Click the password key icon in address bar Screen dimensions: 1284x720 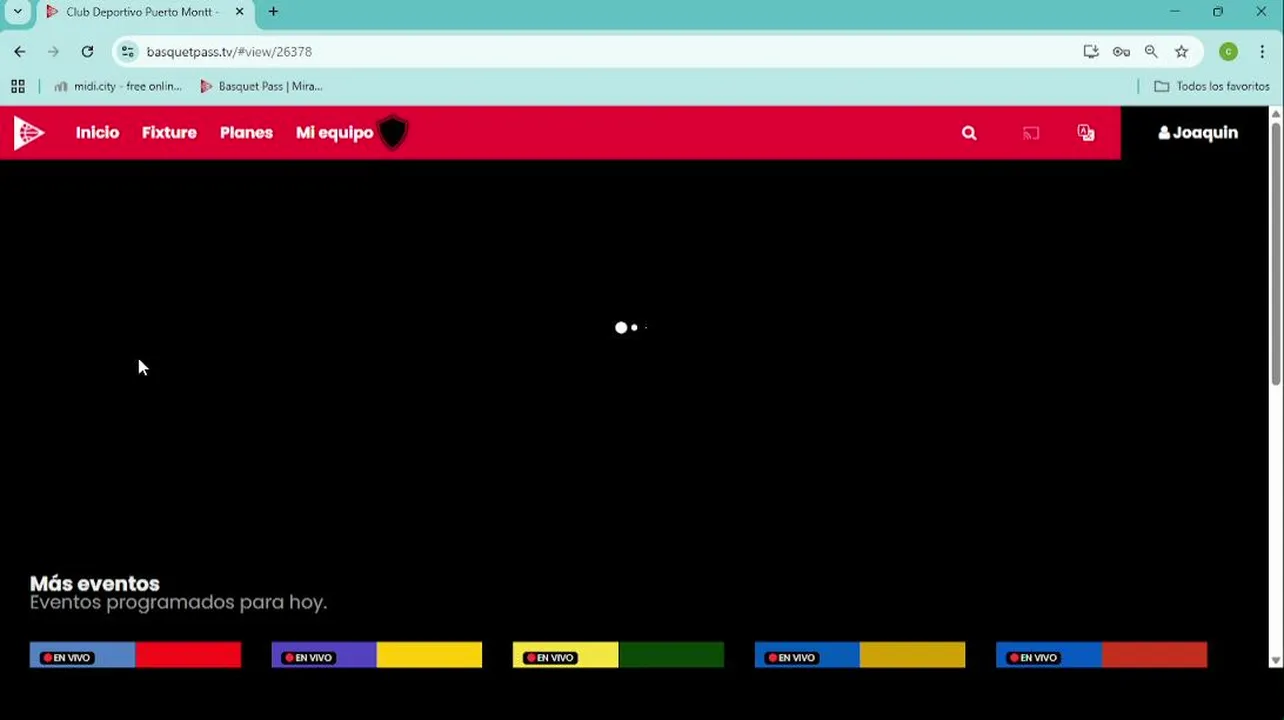tap(1121, 52)
